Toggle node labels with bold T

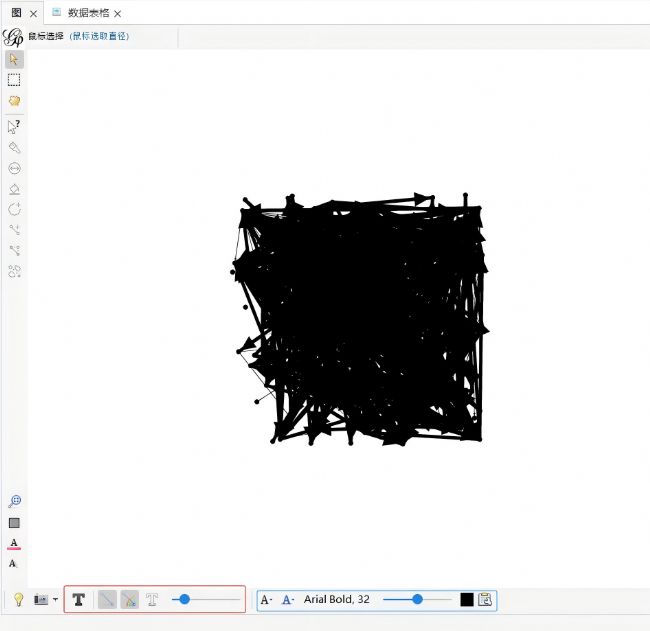click(79, 600)
